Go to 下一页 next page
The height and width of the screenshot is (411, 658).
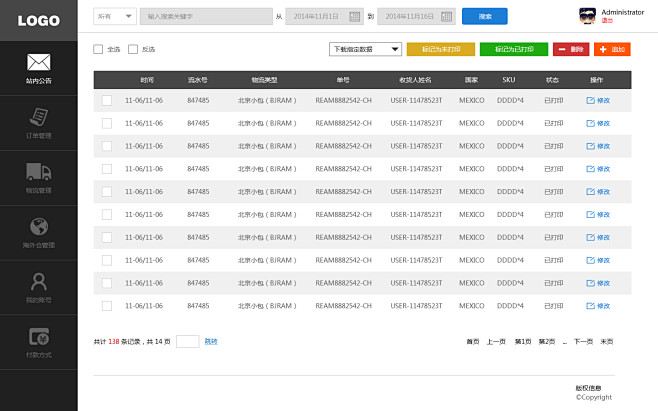pyautogui.click(x=583, y=342)
